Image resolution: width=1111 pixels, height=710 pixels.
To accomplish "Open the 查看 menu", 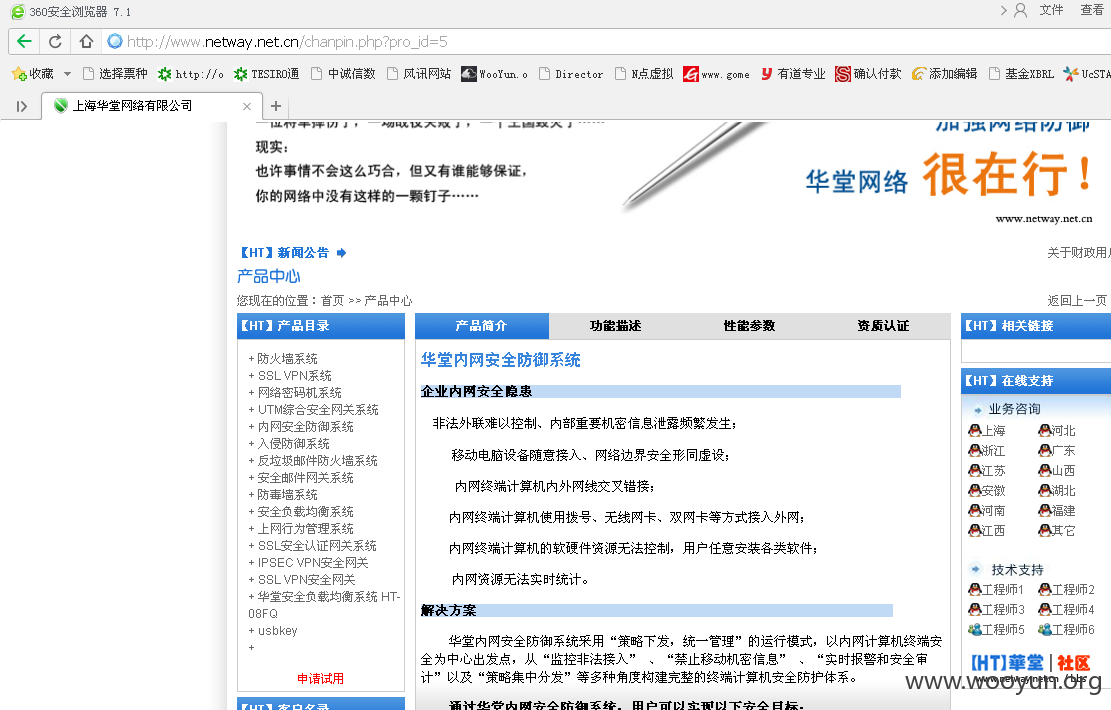I will (1091, 10).
